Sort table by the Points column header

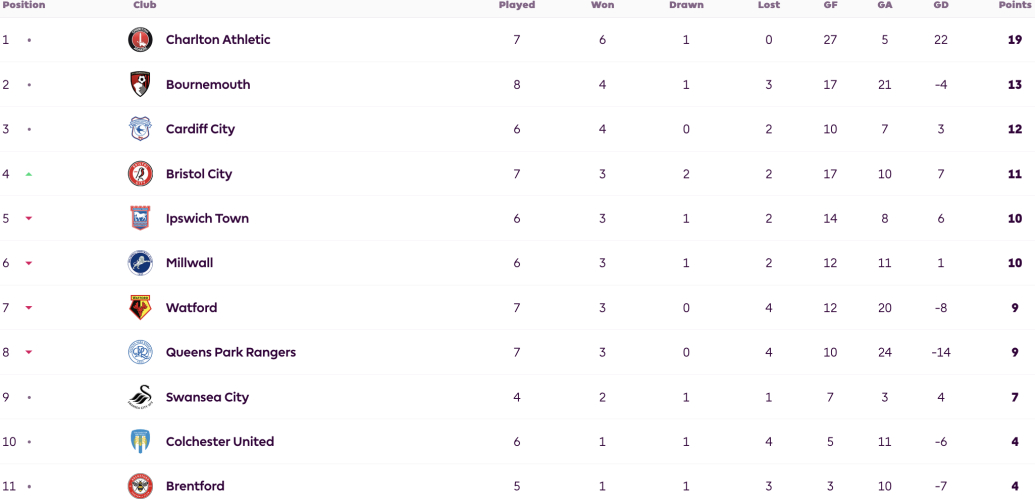point(1013,5)
